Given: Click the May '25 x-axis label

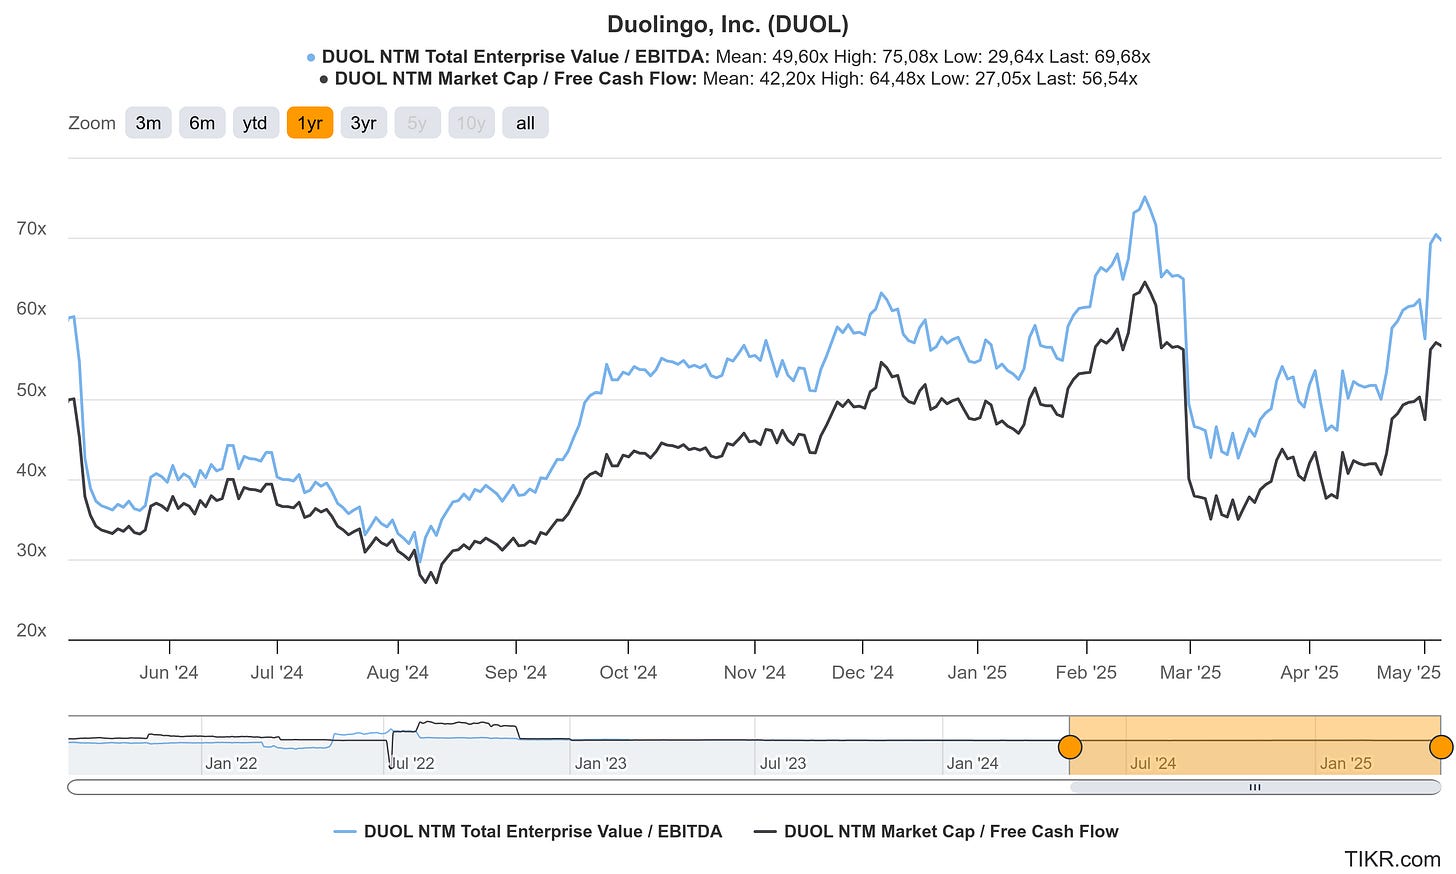Looking at the screenshot, I should tap(1409, 672).
